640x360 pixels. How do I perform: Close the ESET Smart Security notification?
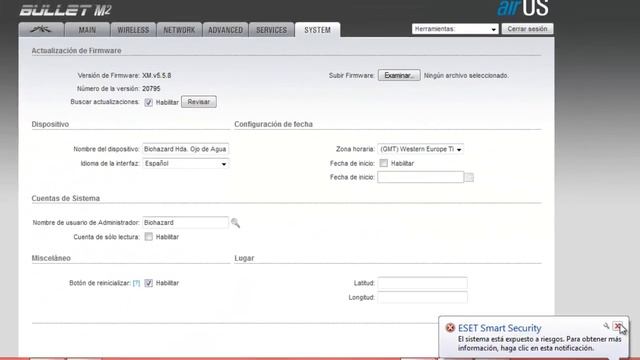(618, 326)
